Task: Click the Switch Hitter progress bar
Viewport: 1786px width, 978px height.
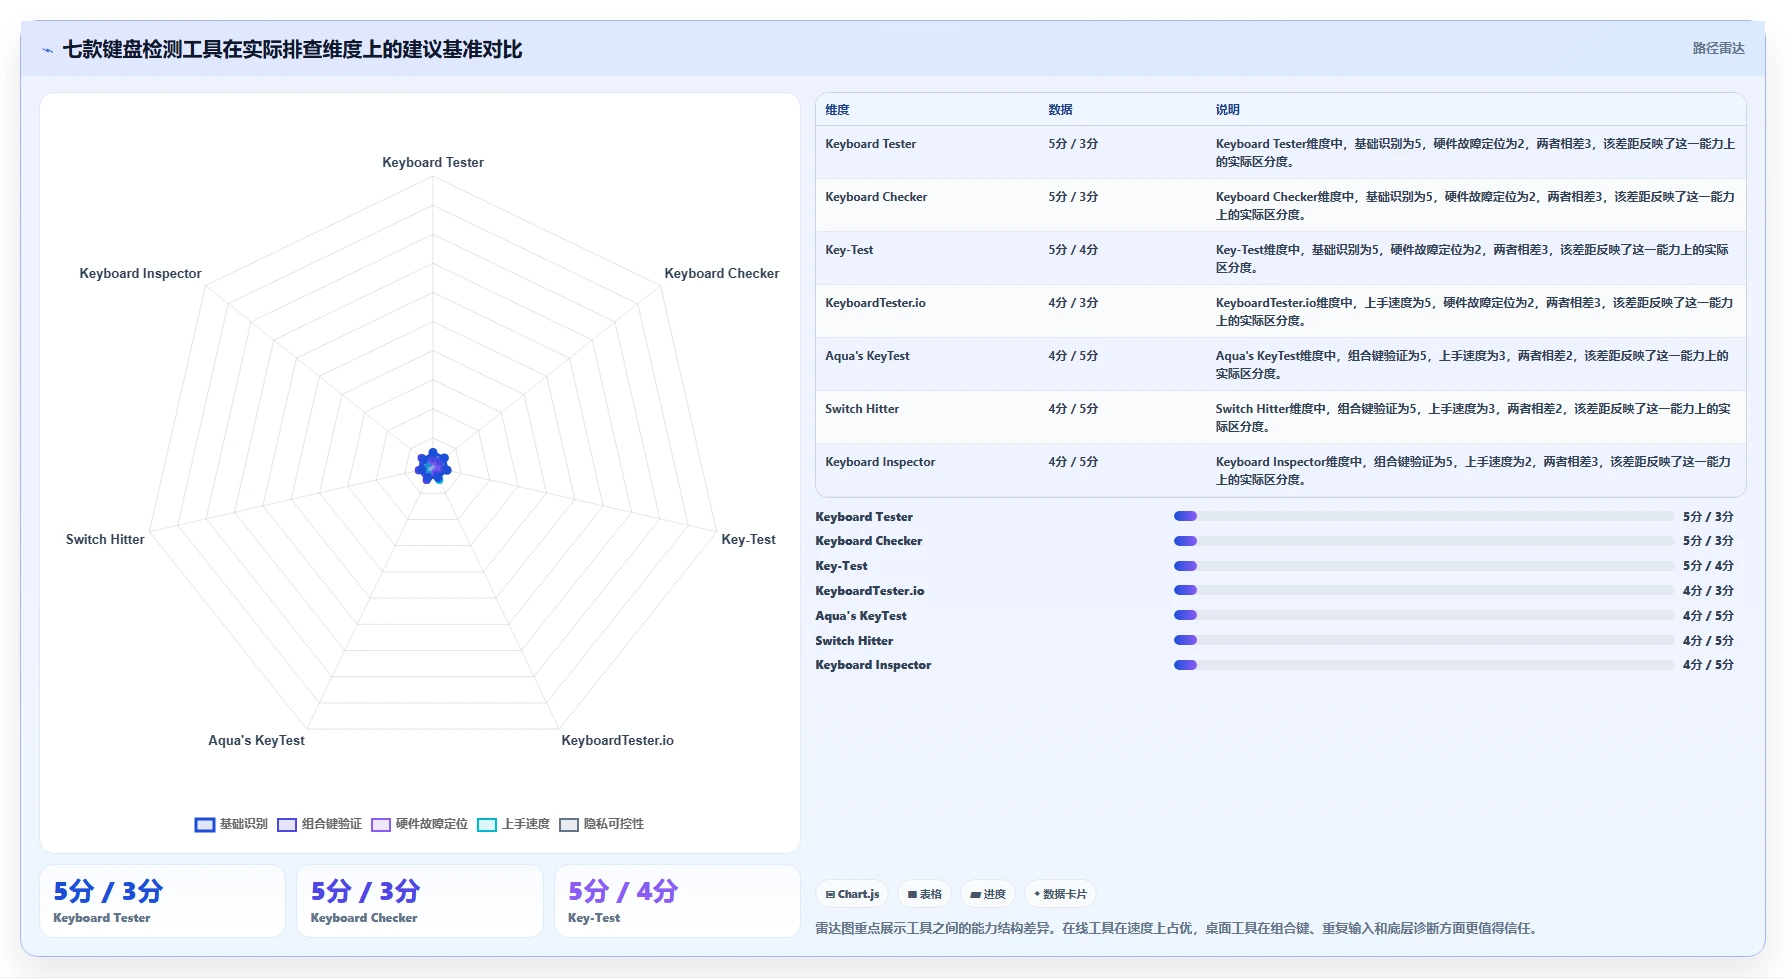Action: [x=1424, y=640]
